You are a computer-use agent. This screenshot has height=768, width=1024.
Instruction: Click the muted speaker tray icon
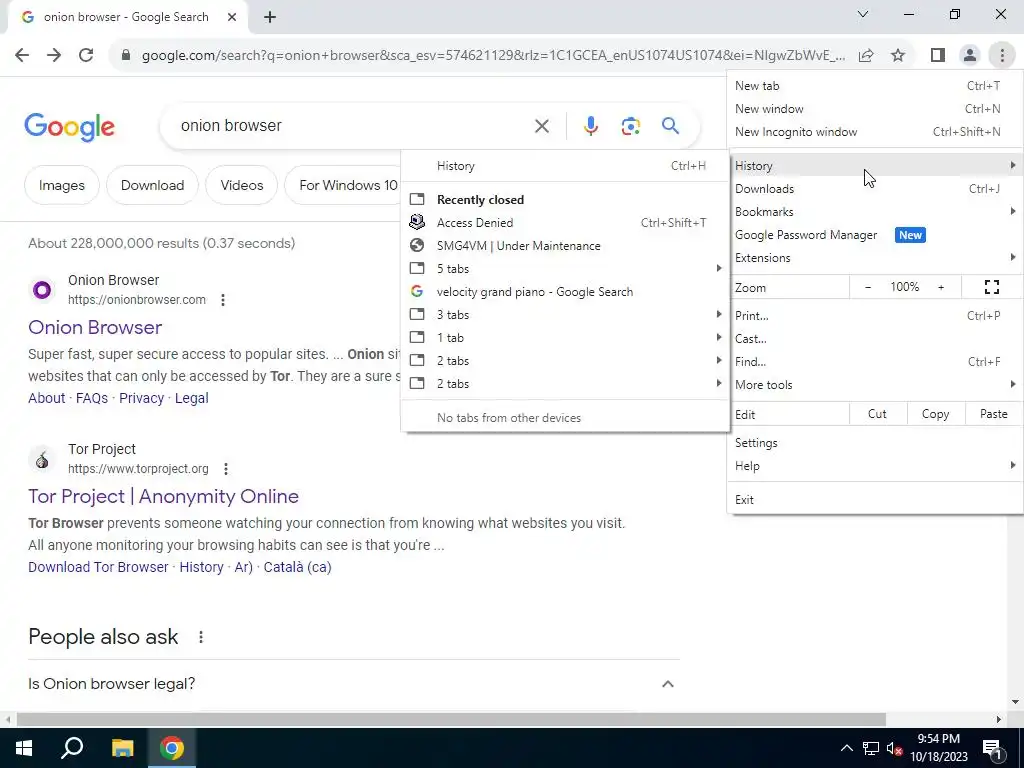click(x=894, y=748)
